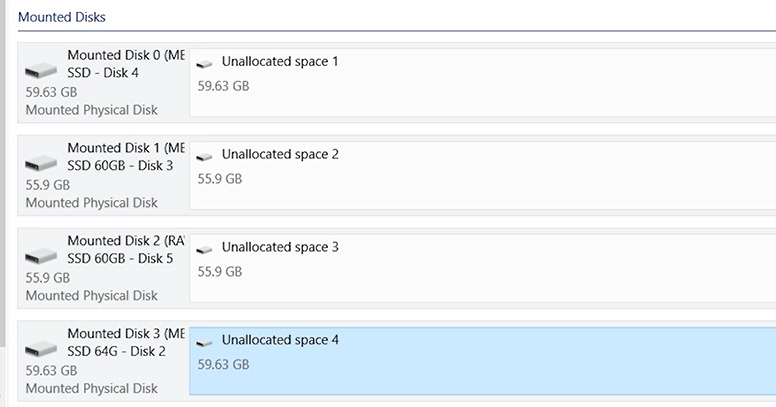Click the small icon beside Unallocated space 4
Image resolution: width=776 pixels, height=407 pixels.
204,342
